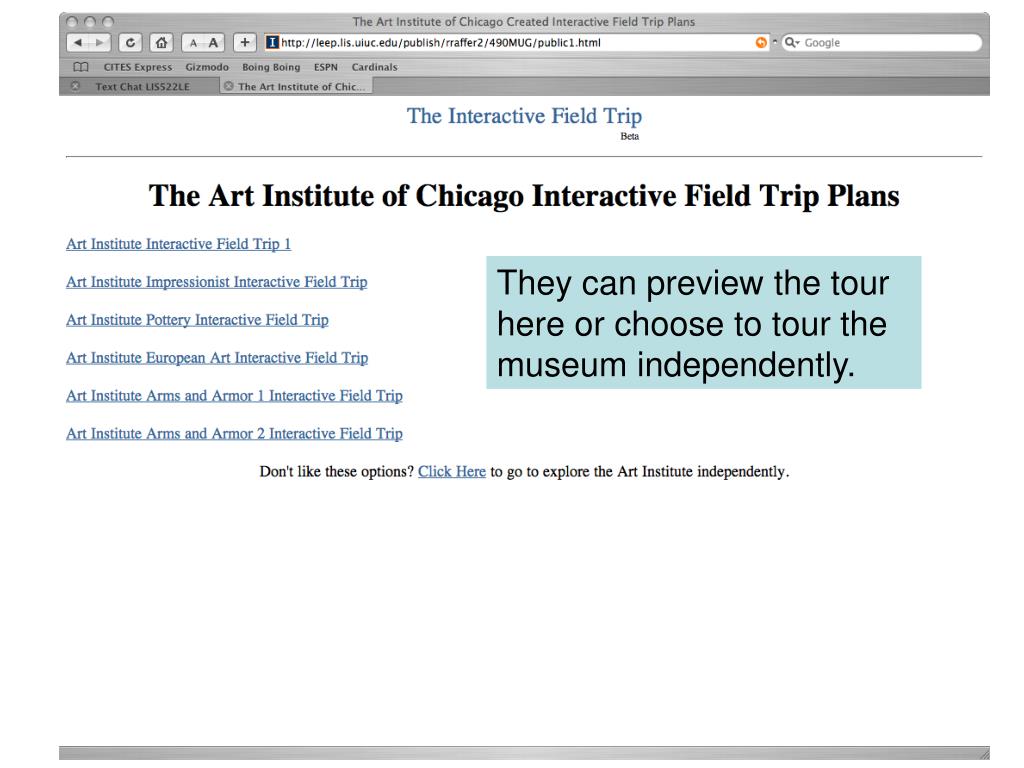Open the ESPN bookmark

(x=326, y=67)
